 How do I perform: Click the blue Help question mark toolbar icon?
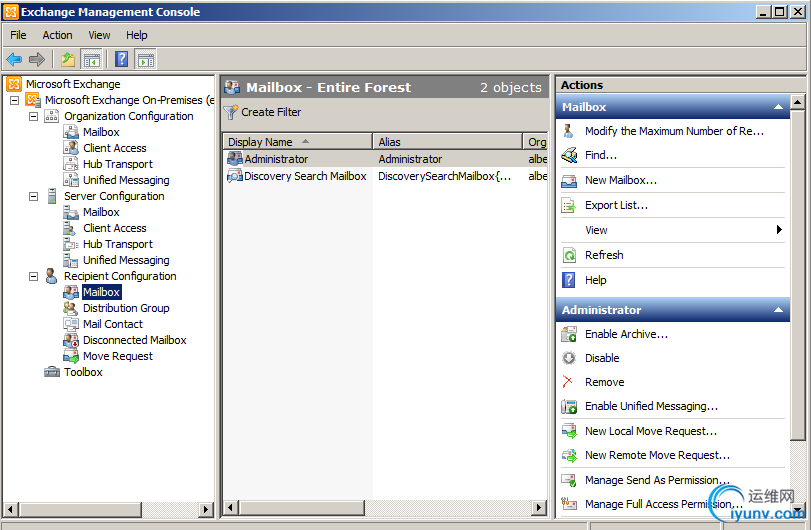(122, 59)
